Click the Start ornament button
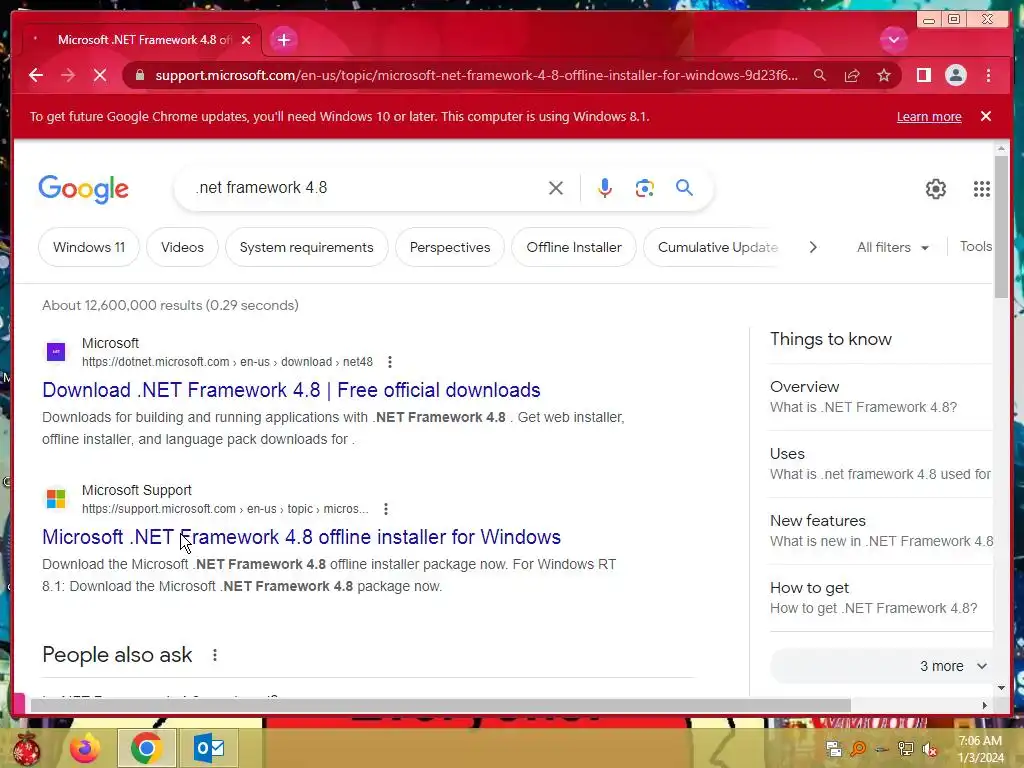 pyautogui.click(x=27, y=749)
